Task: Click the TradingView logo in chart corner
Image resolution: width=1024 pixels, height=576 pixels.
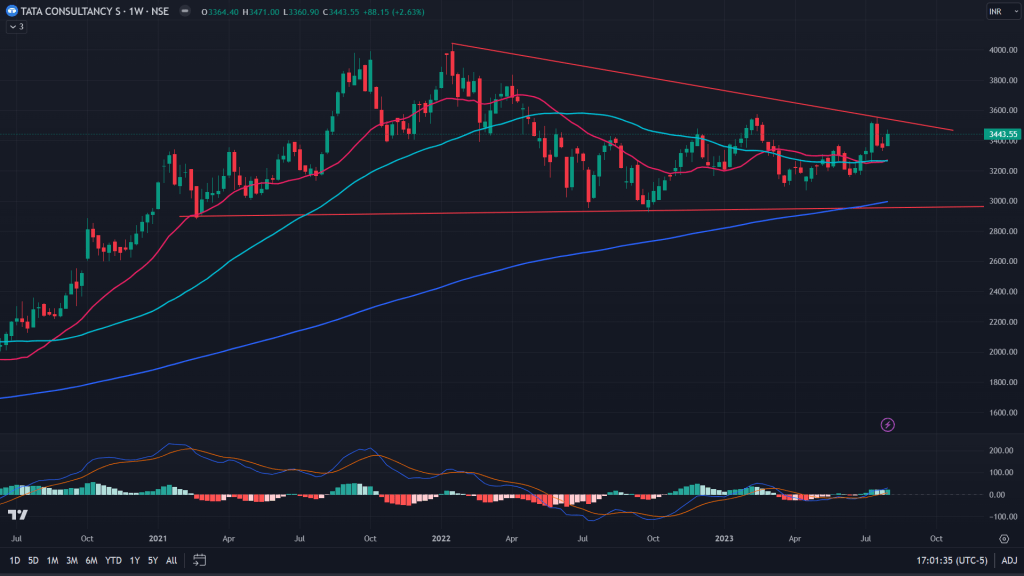Action: tap(17, 514)
